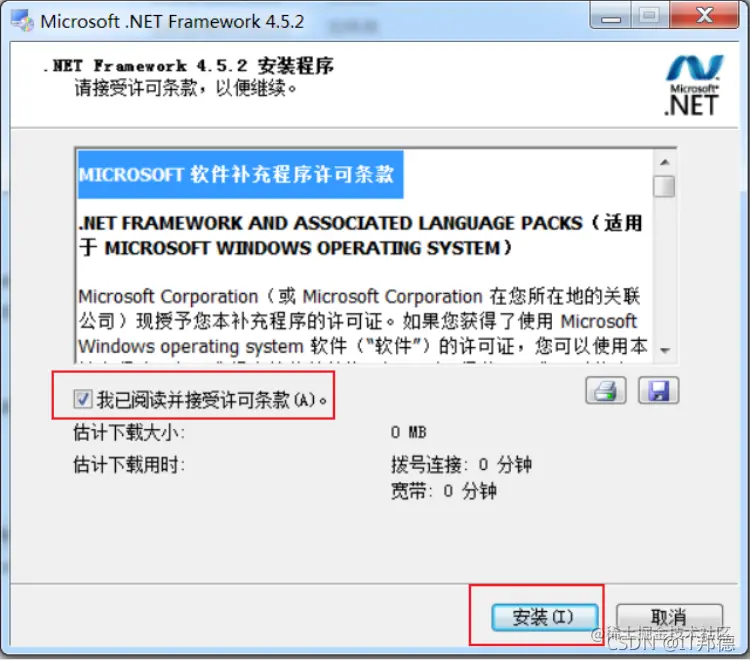Screen dimensions: 750x661
Task: Click the 我已阅读并接受许可条款(A) label text
Action: 212,399
